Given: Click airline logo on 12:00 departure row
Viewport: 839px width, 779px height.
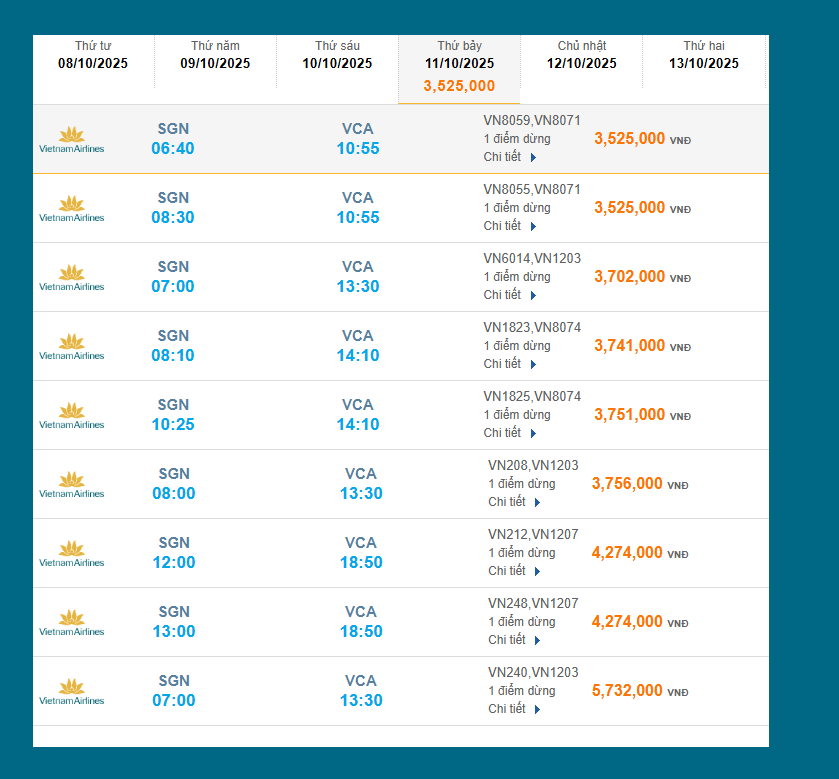Looking at the screenshot, I should (x=71, y=553).
